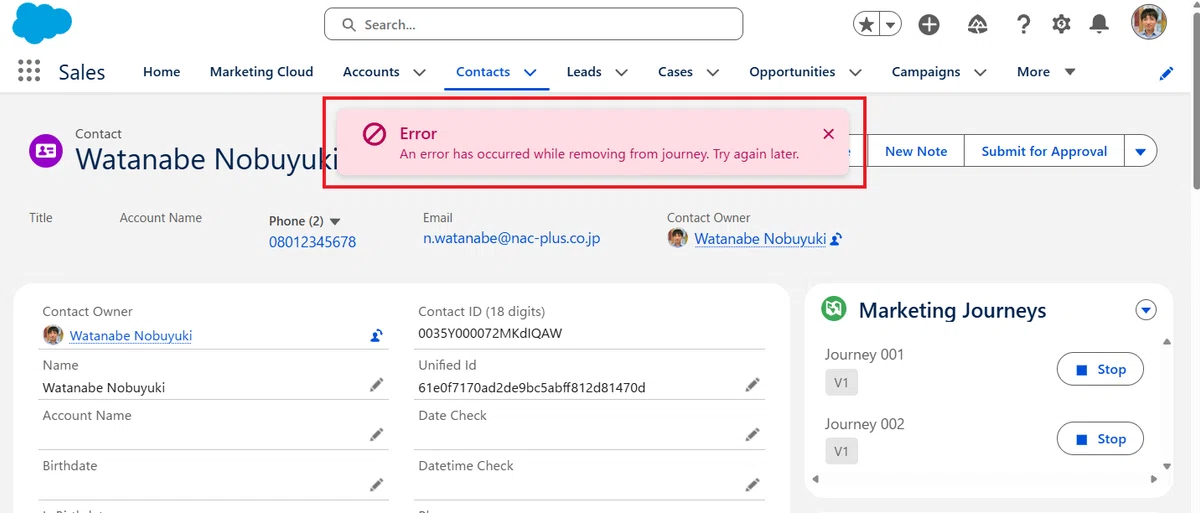Open the Help question mark icon
The height and width of the screenshot is (513, 1200).
pyautogui.click(x=1023, y=24)
